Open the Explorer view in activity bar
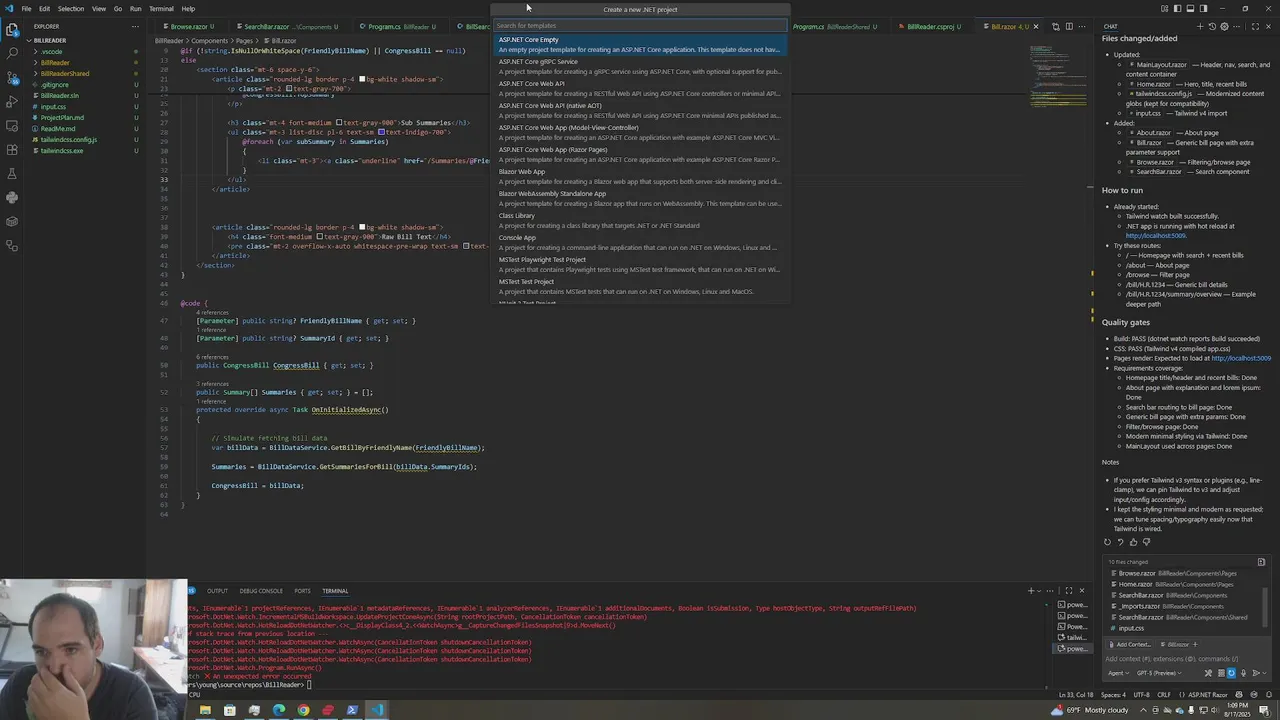The height and width of the screenshot is (720, 1280). pos(12,29)
